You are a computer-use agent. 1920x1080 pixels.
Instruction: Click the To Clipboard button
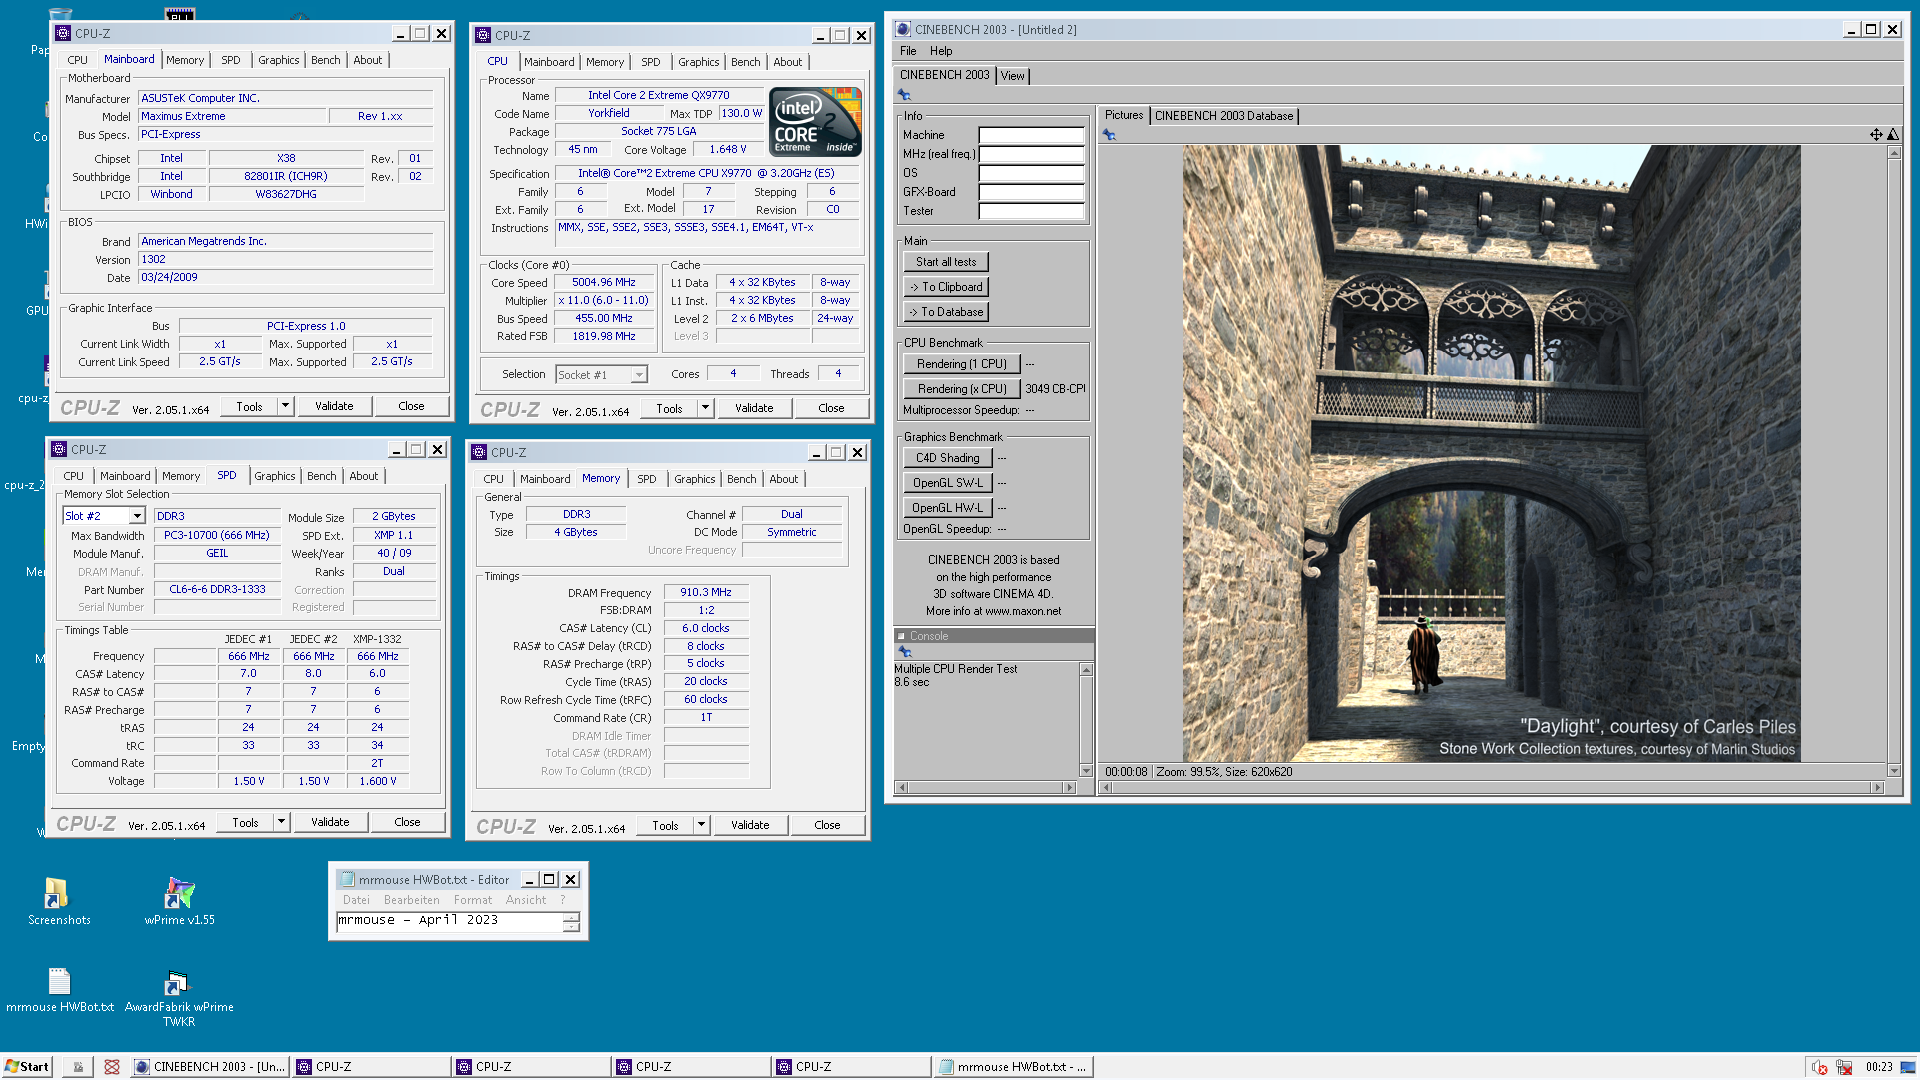(x=946, y=287)
